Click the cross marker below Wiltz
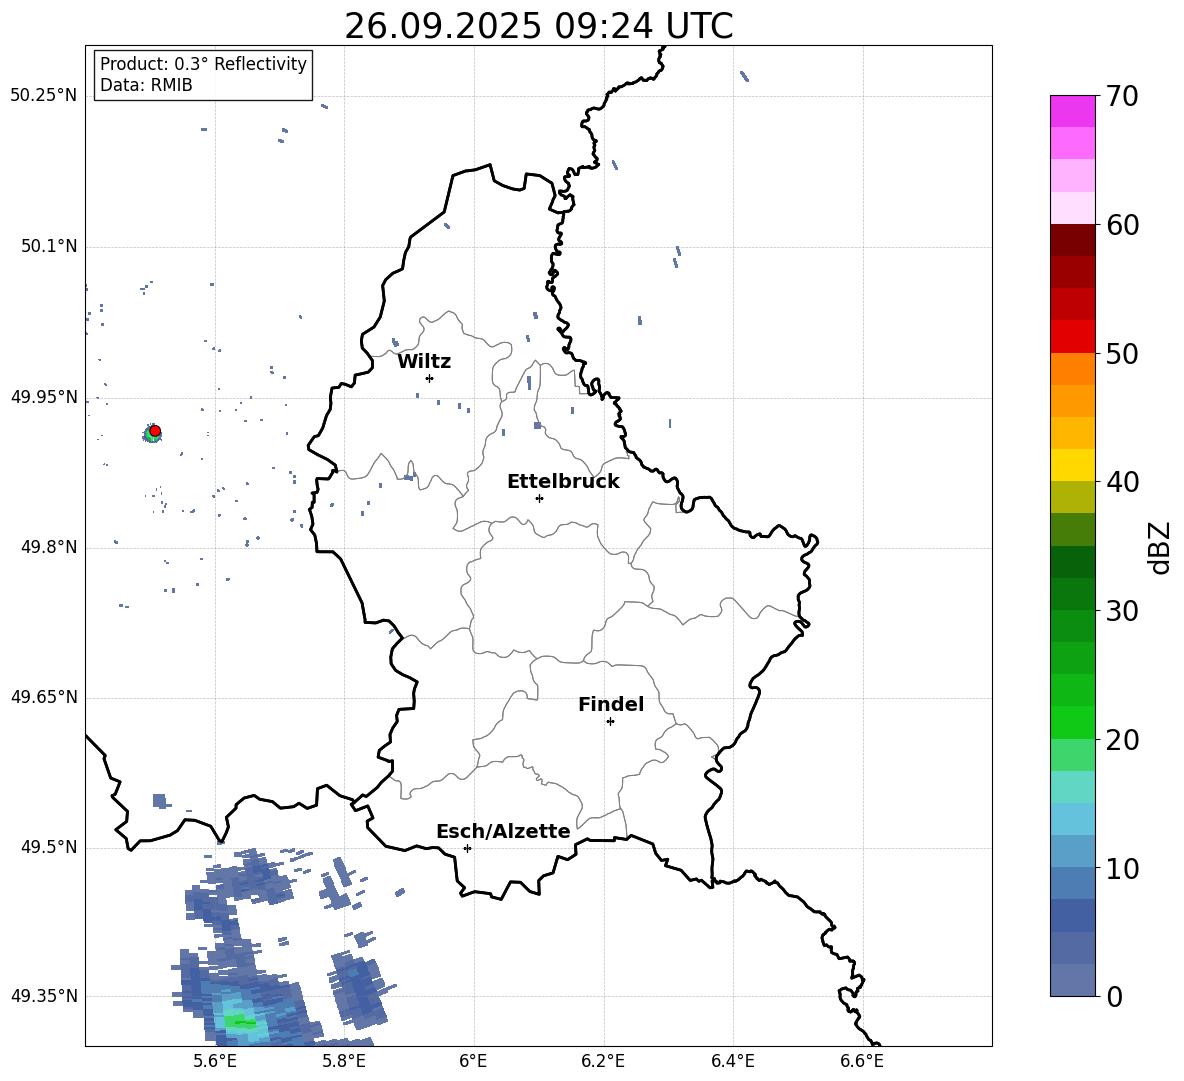Image resolution: width=1184 pixels, height=1081 pixels. 429,378
